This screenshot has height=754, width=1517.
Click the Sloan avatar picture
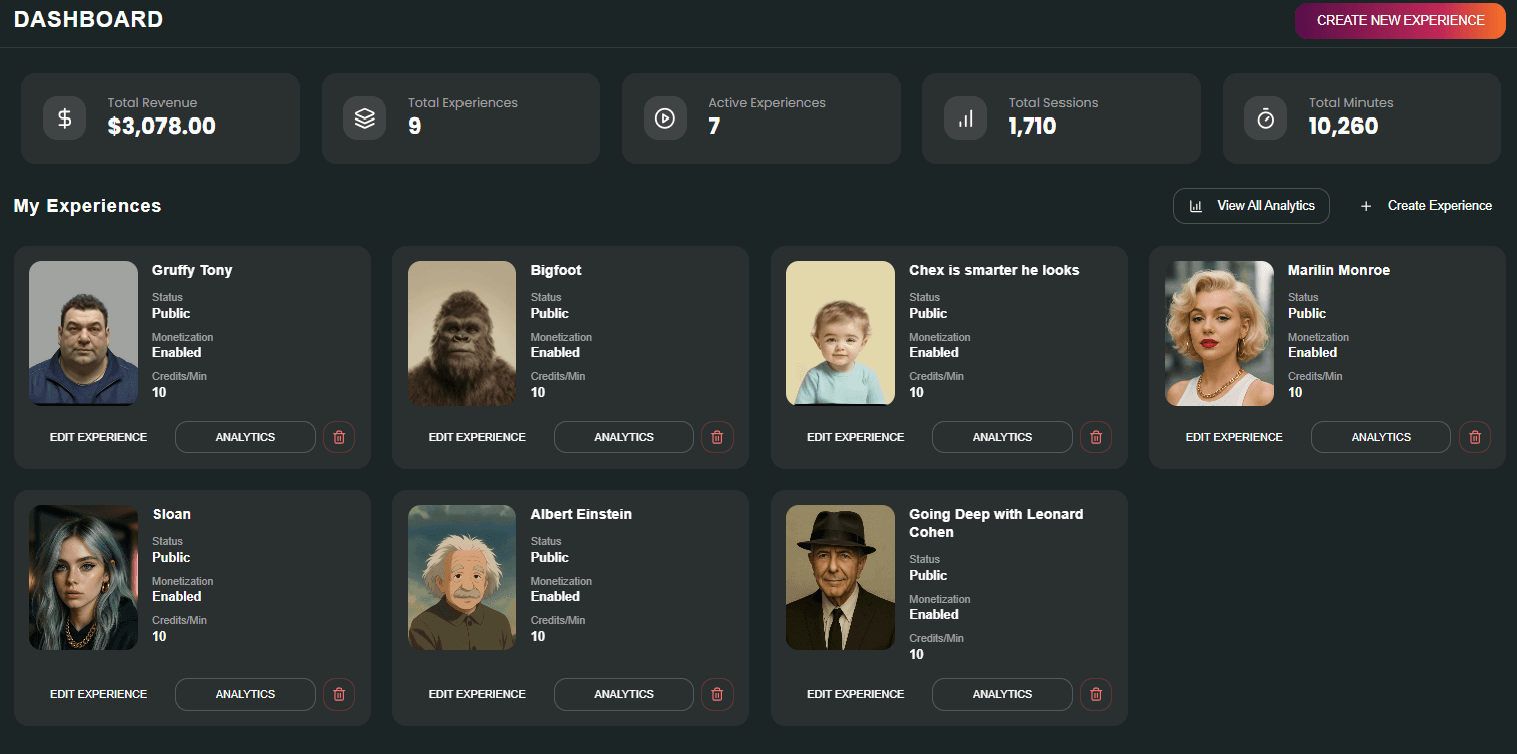(83, 577)
